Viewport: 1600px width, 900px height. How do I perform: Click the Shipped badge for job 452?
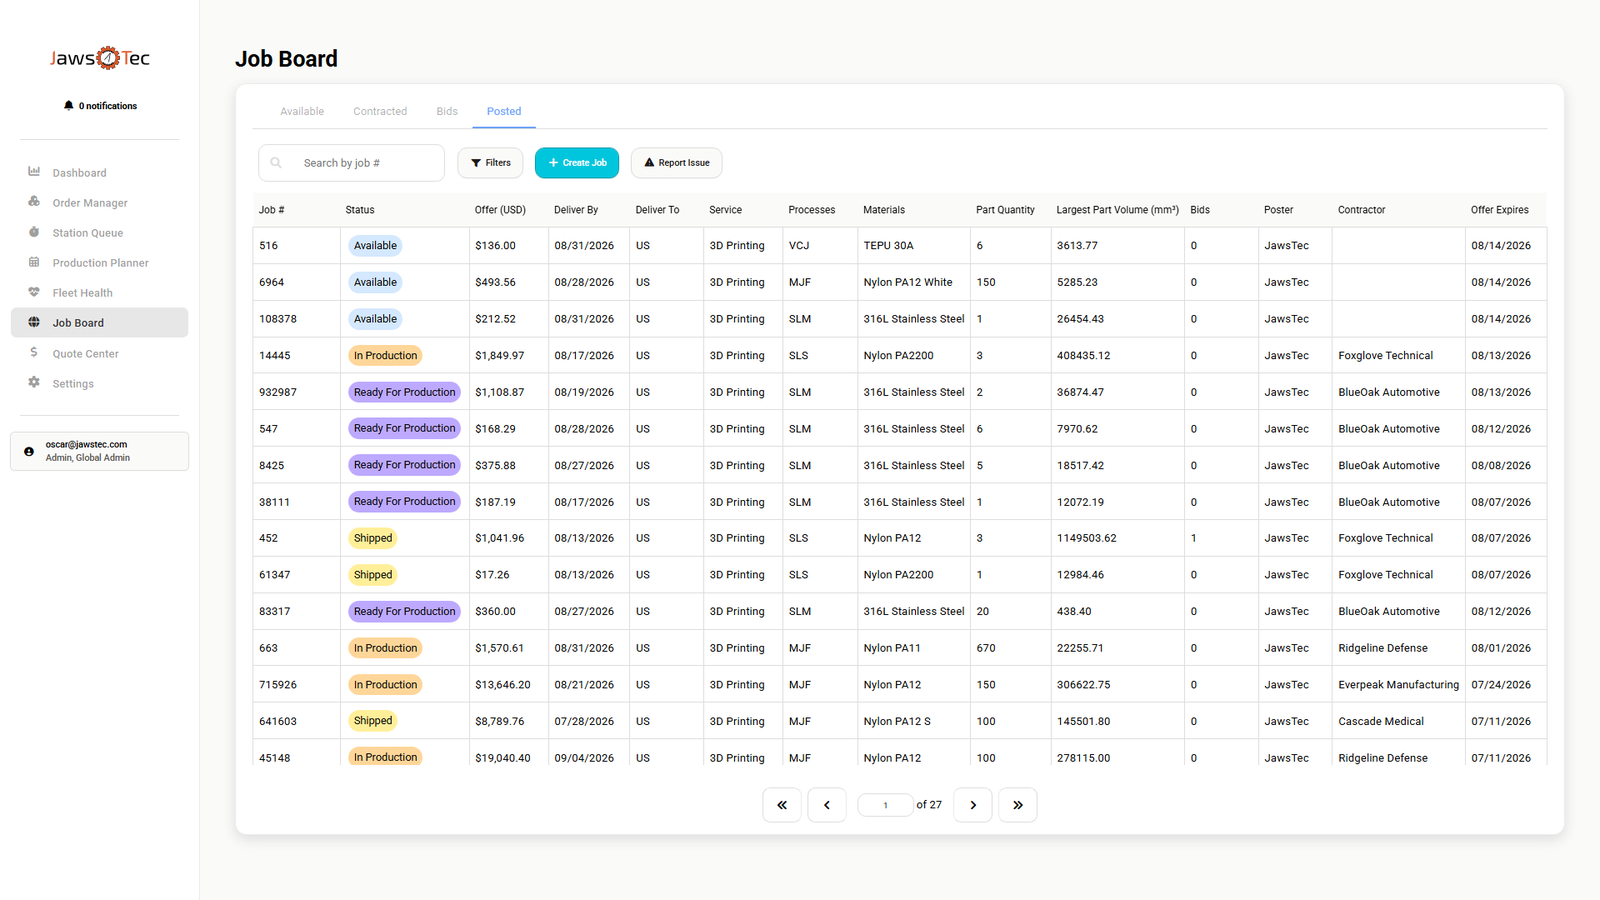[373, 538]
